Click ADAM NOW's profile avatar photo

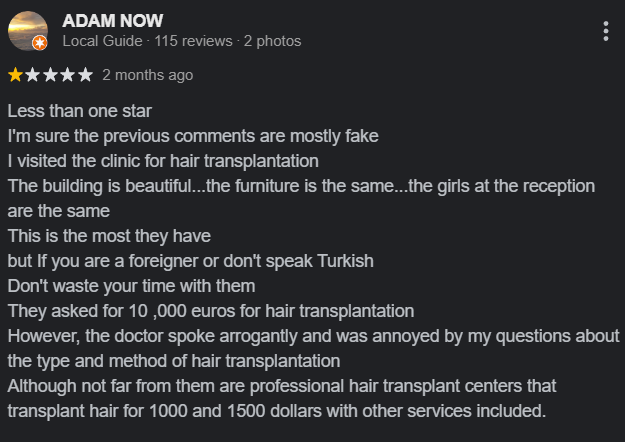pyautogui.click(x=28, y=31)
